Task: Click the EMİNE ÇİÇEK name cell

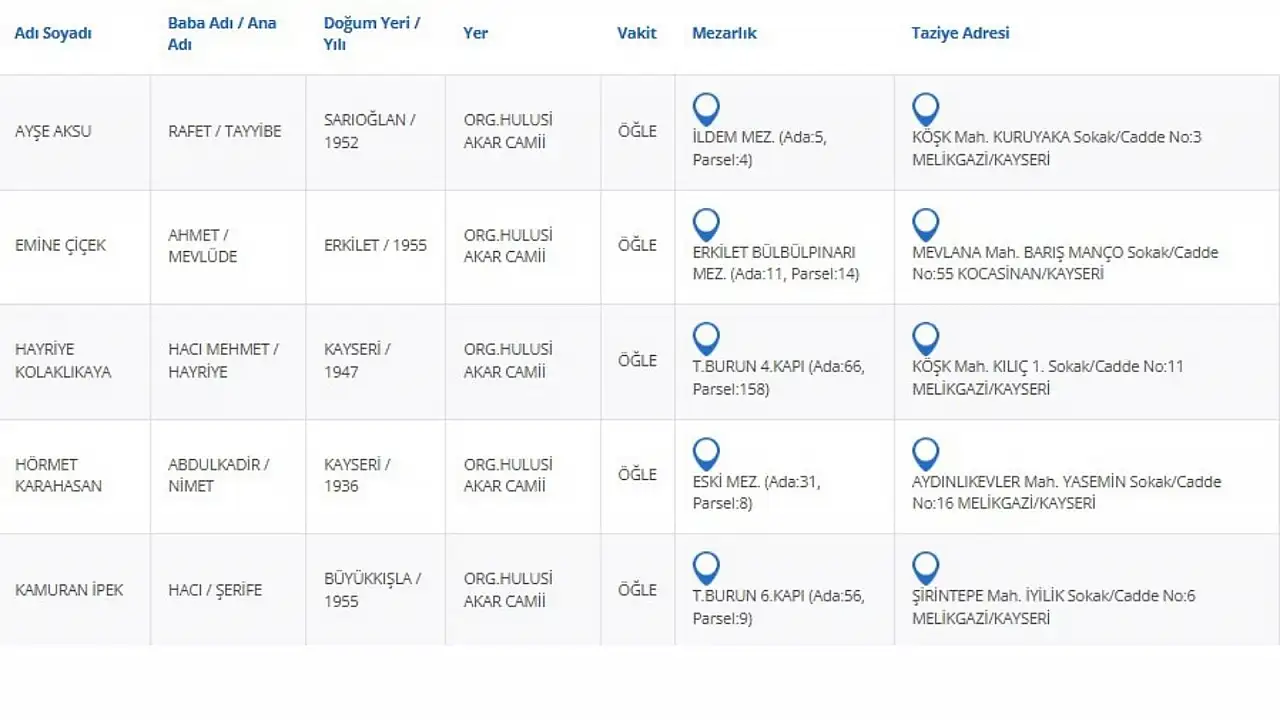Action: click(x=60, y=245)
